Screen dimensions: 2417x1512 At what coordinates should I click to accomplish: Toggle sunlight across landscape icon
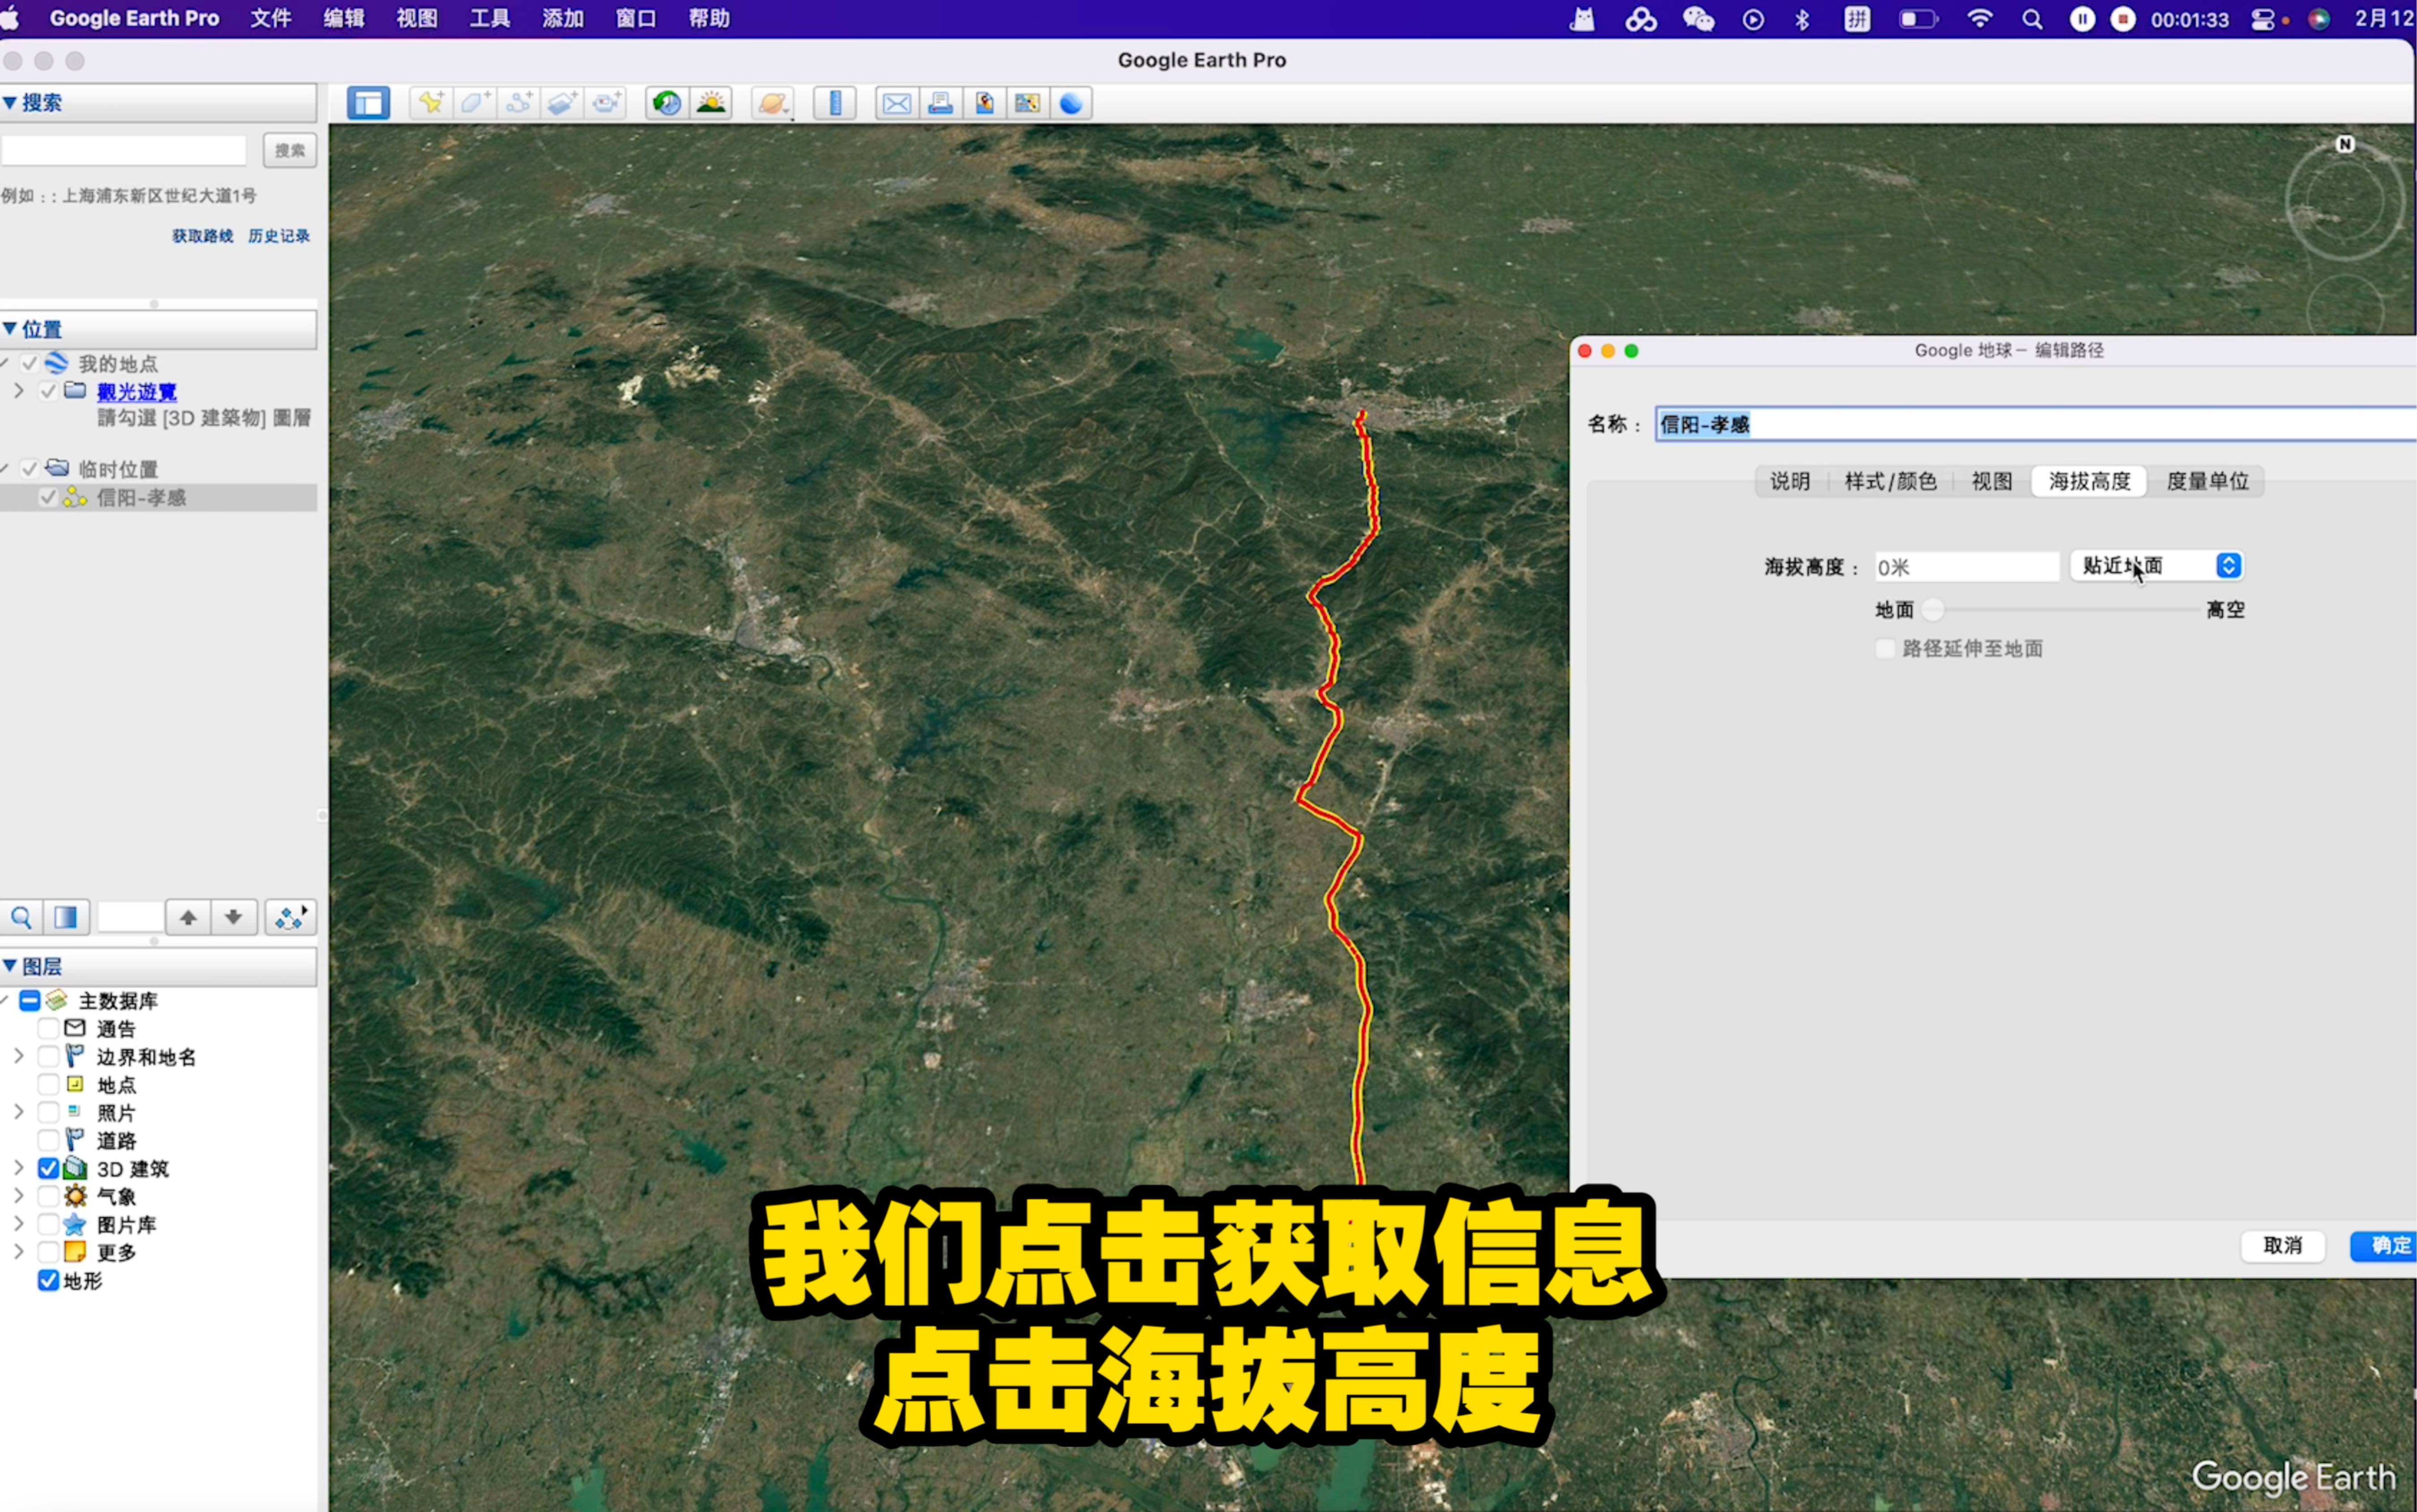tap(711, 103)
